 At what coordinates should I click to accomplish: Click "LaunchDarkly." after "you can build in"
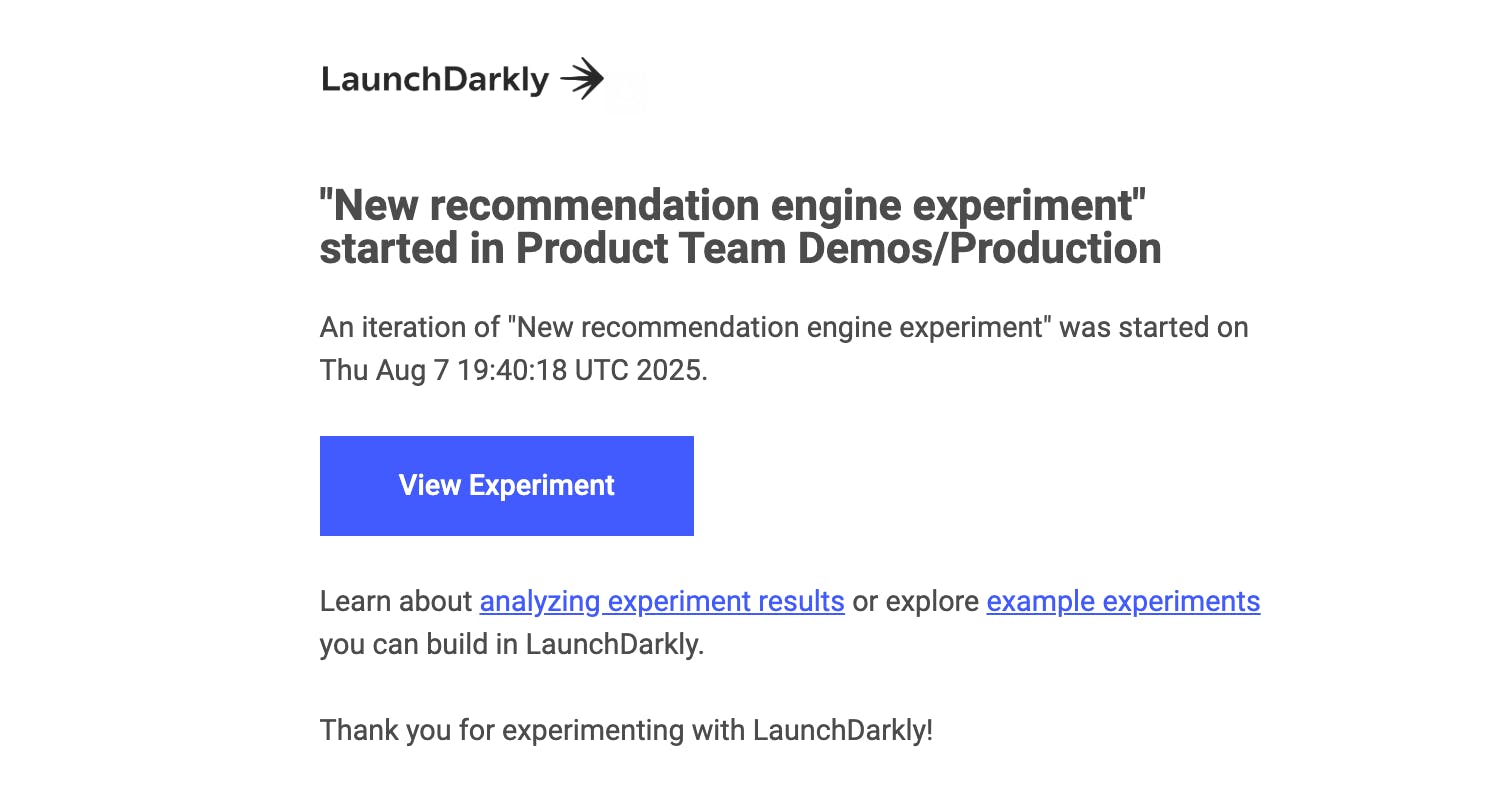pyautogui.click(x=615, y=645)
